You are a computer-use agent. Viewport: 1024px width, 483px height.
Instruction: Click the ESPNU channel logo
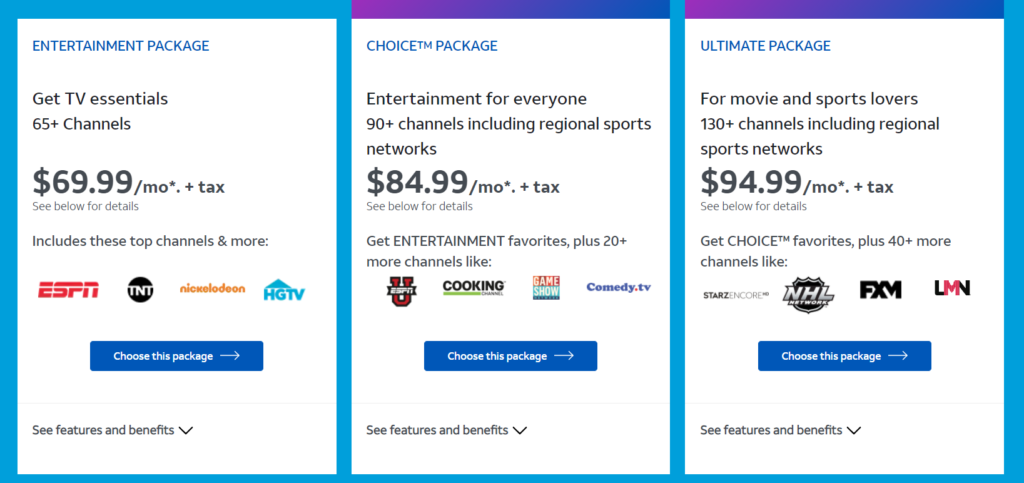tap(402, 291)
